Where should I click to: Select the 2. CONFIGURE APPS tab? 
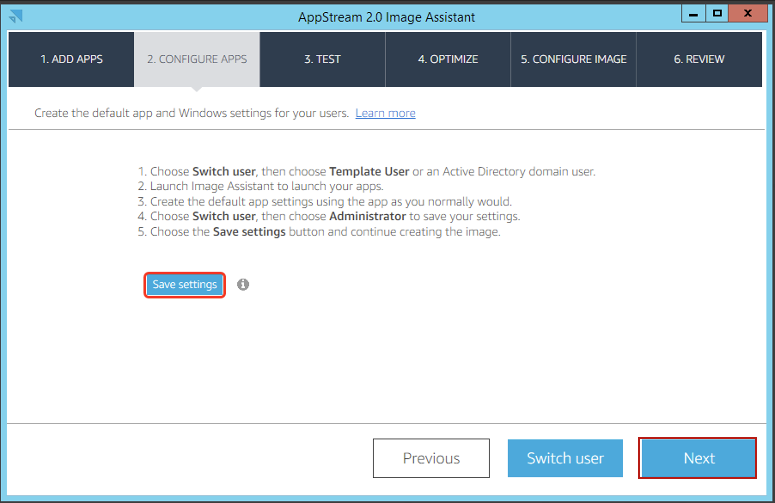[x=197, y=59]
